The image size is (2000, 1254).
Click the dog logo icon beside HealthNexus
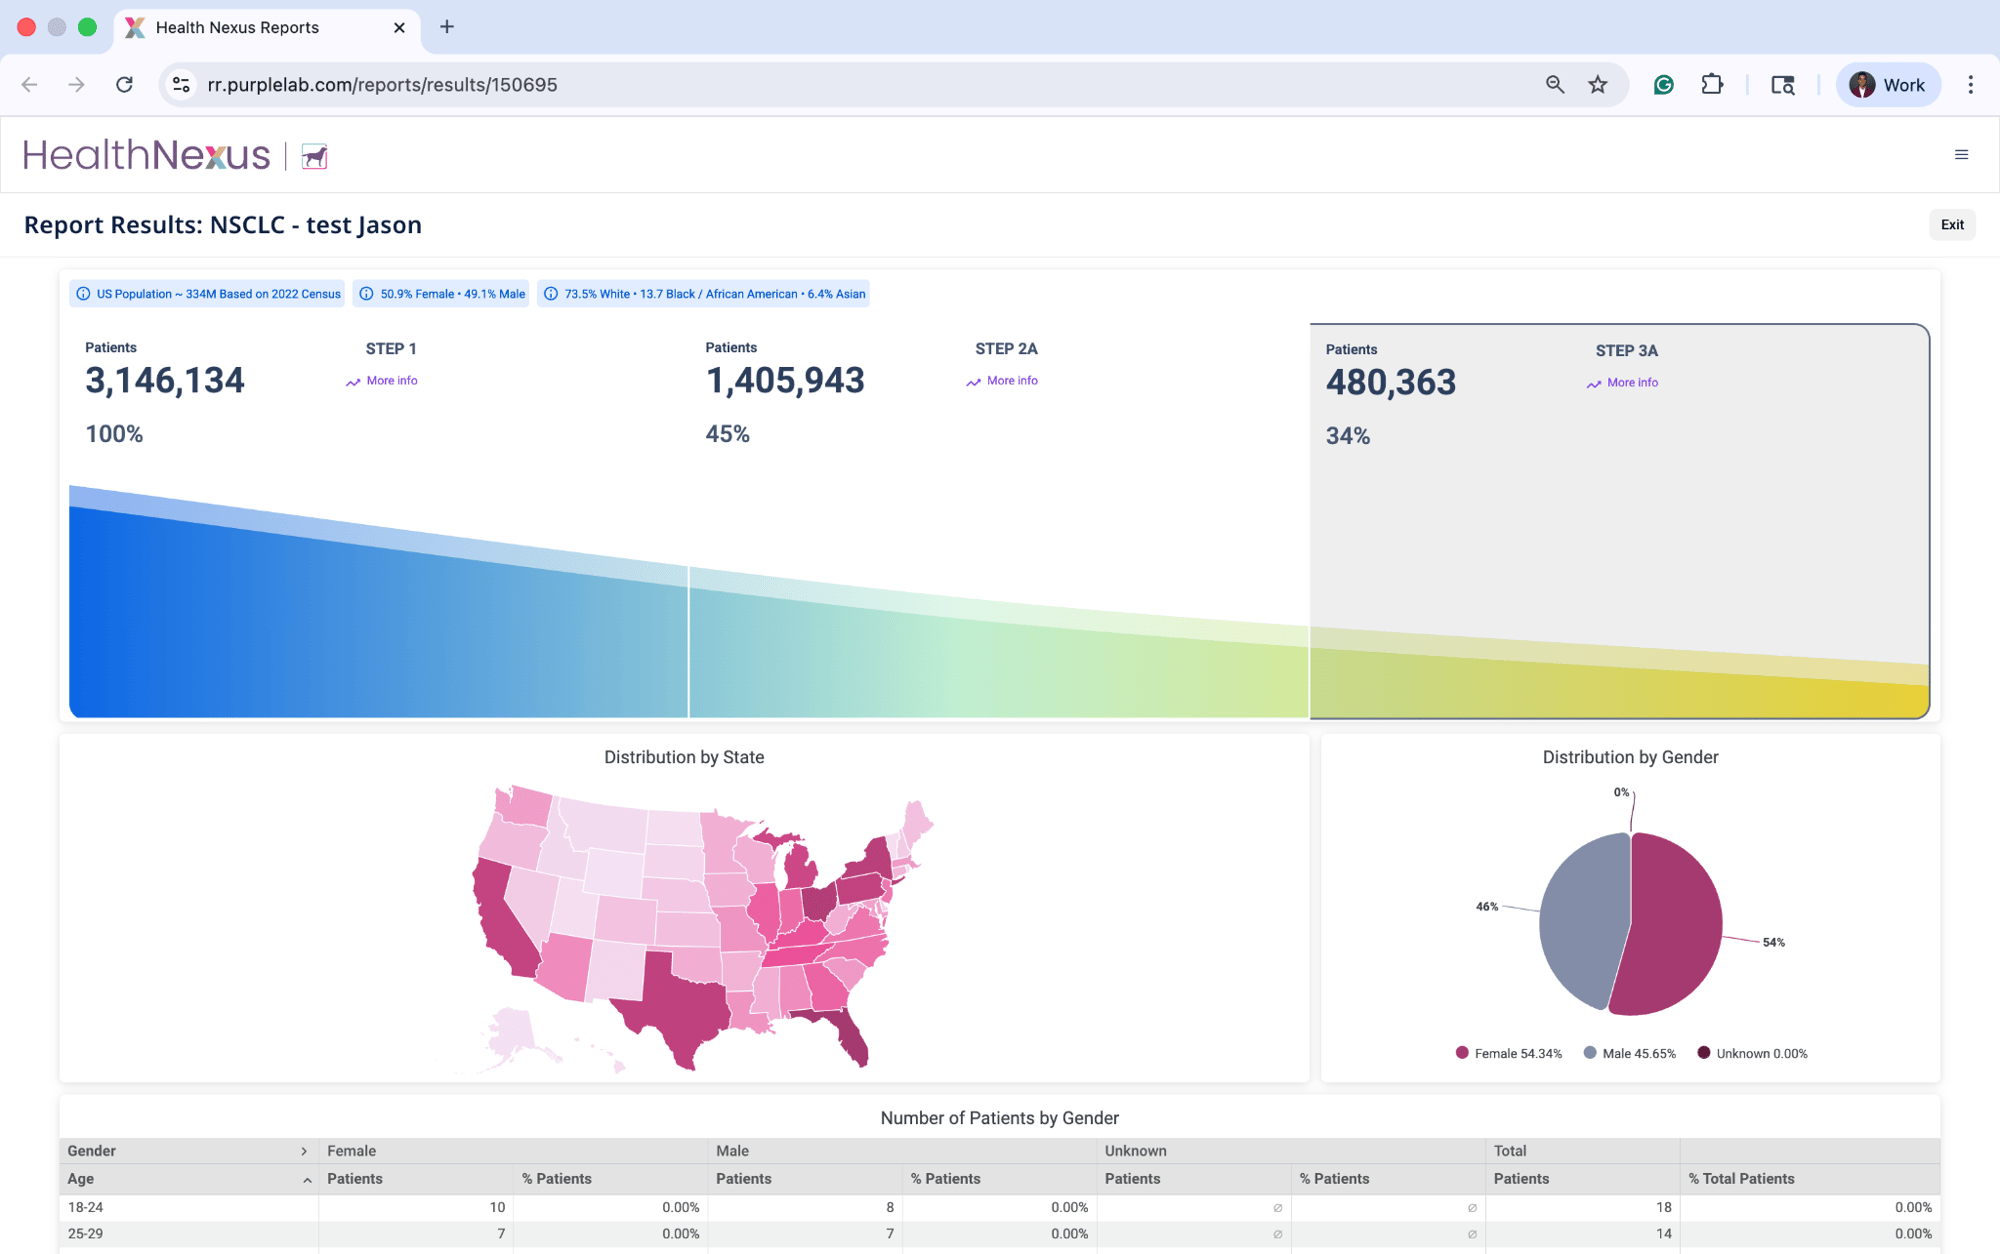[315, 157]
